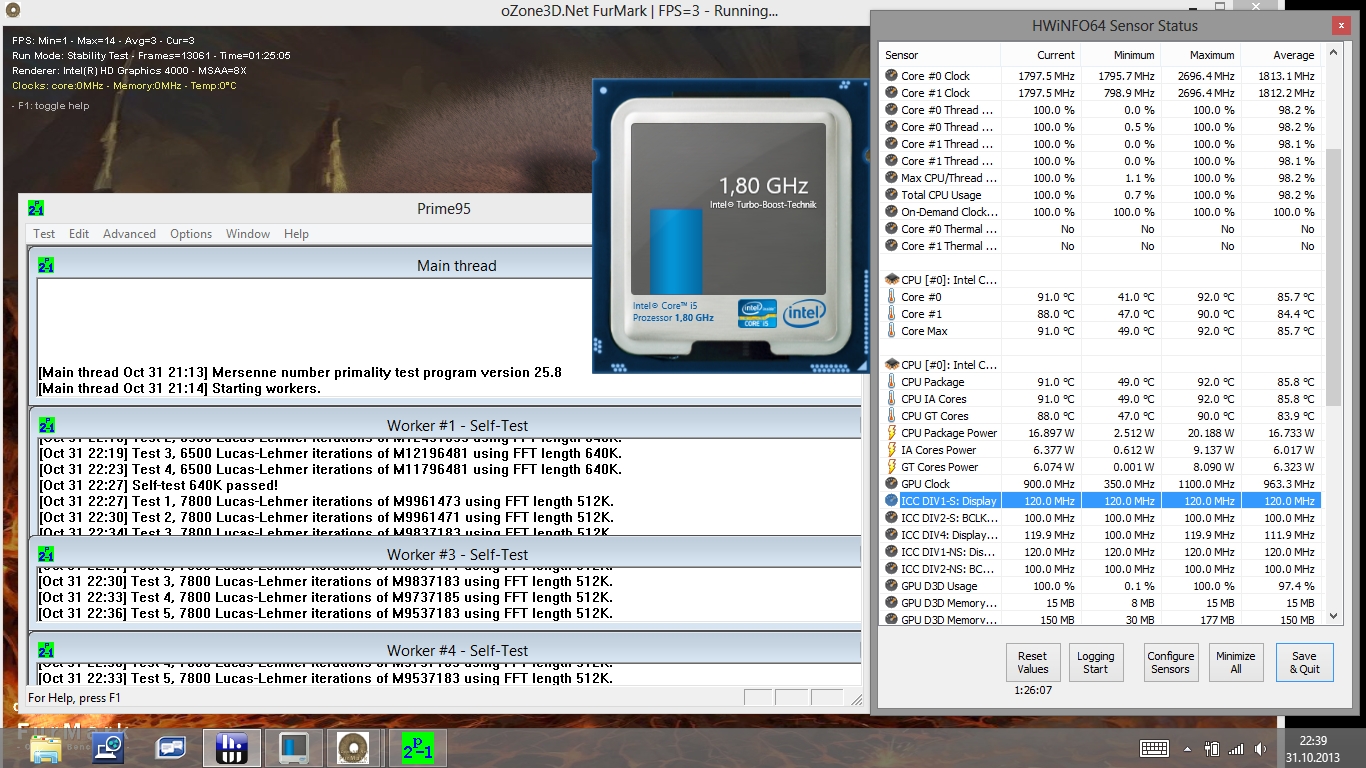Click the clock icon beside Core #0 Clock
Screen dimensions: 1366x768
pyautogui.click(x=892, y=76)
